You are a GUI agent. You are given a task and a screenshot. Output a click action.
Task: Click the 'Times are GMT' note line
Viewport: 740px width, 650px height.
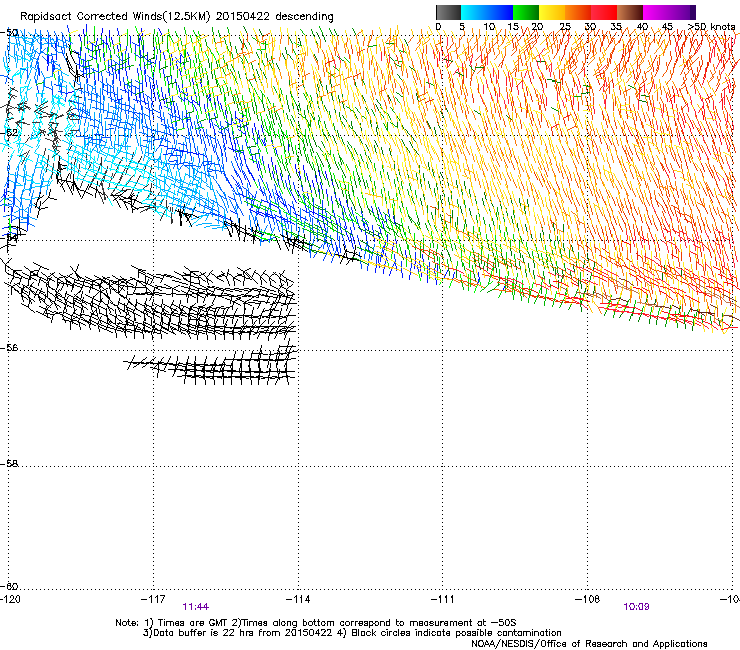coord(316,623)
